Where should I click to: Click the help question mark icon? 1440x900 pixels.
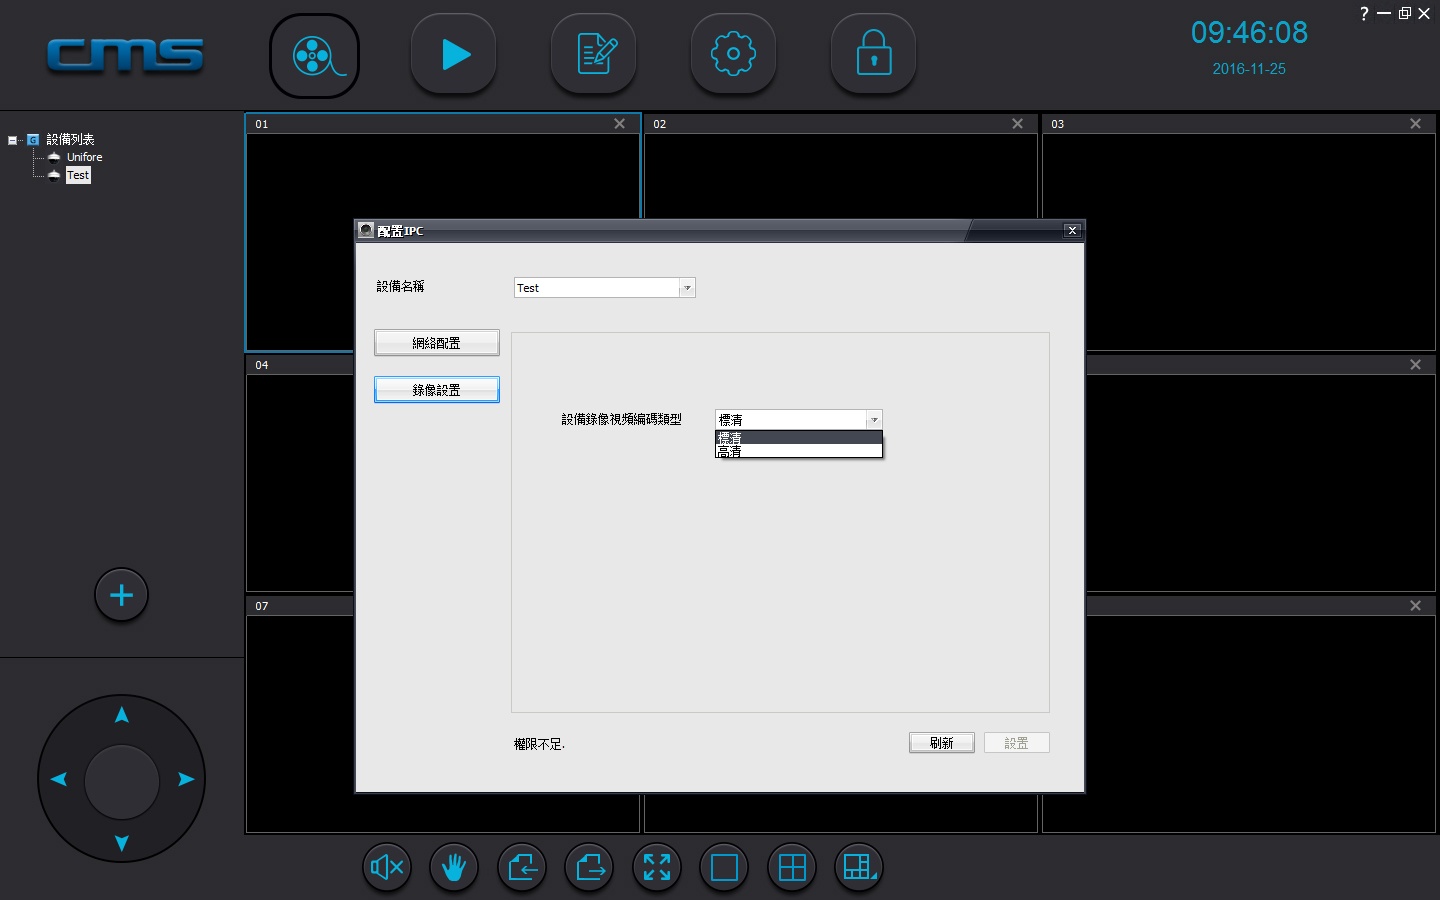pos(1364,14)
